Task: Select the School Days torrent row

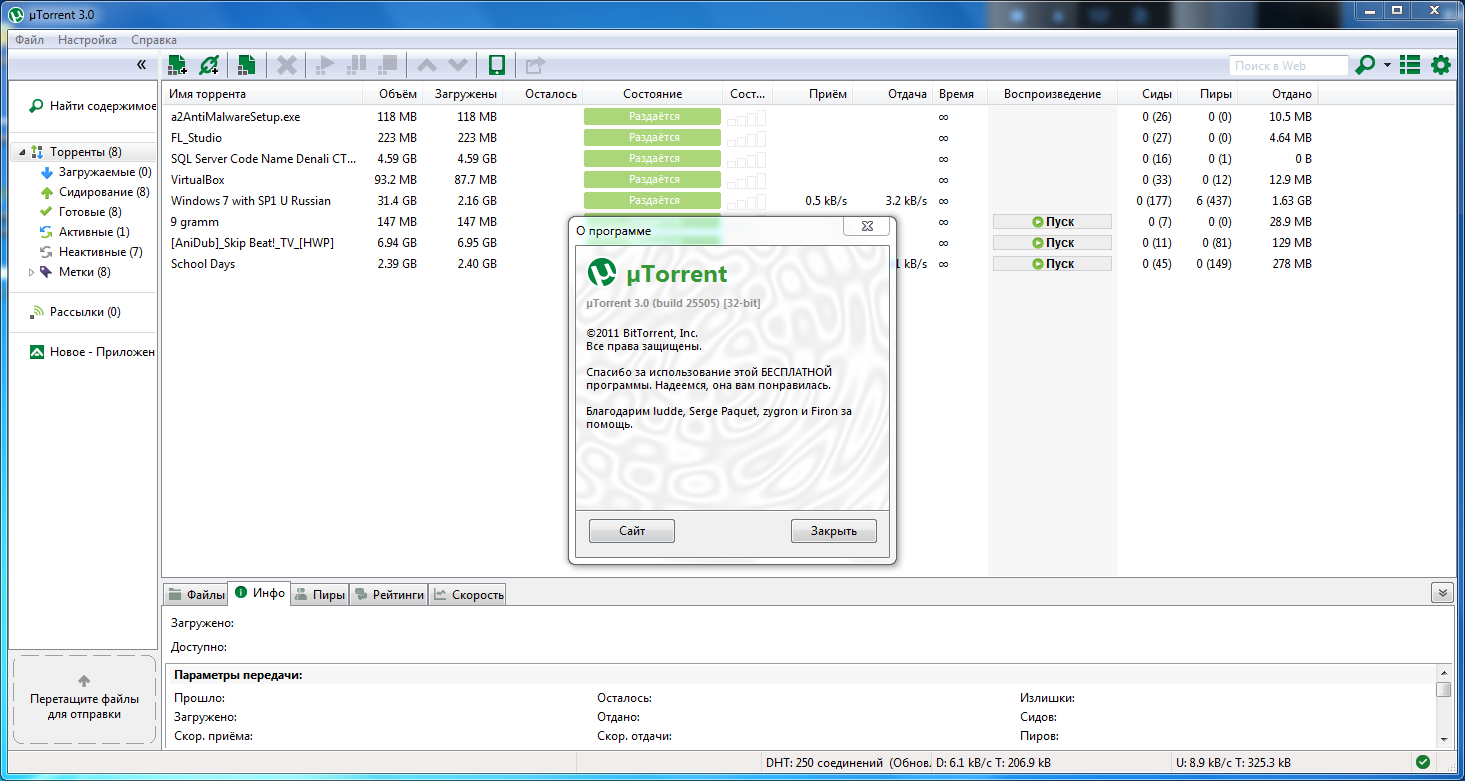Action: (x=368, y=264)
